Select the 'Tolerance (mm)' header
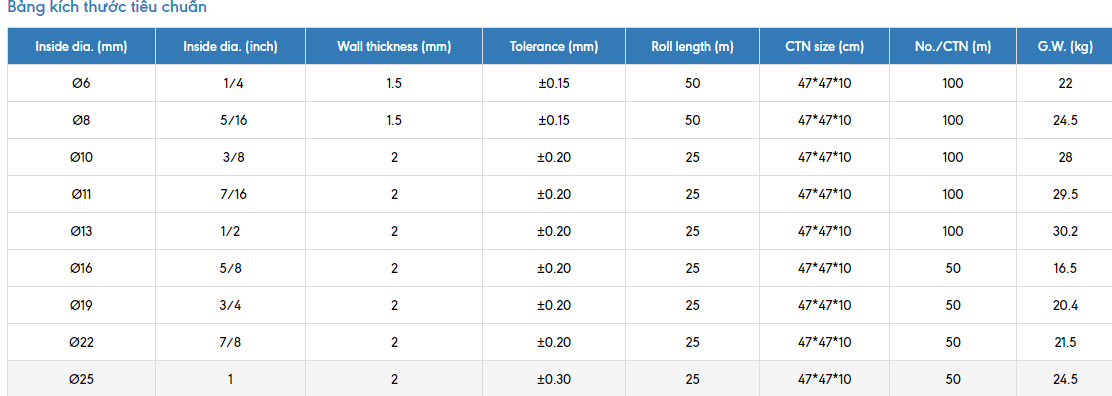 (x=554, y=47)
